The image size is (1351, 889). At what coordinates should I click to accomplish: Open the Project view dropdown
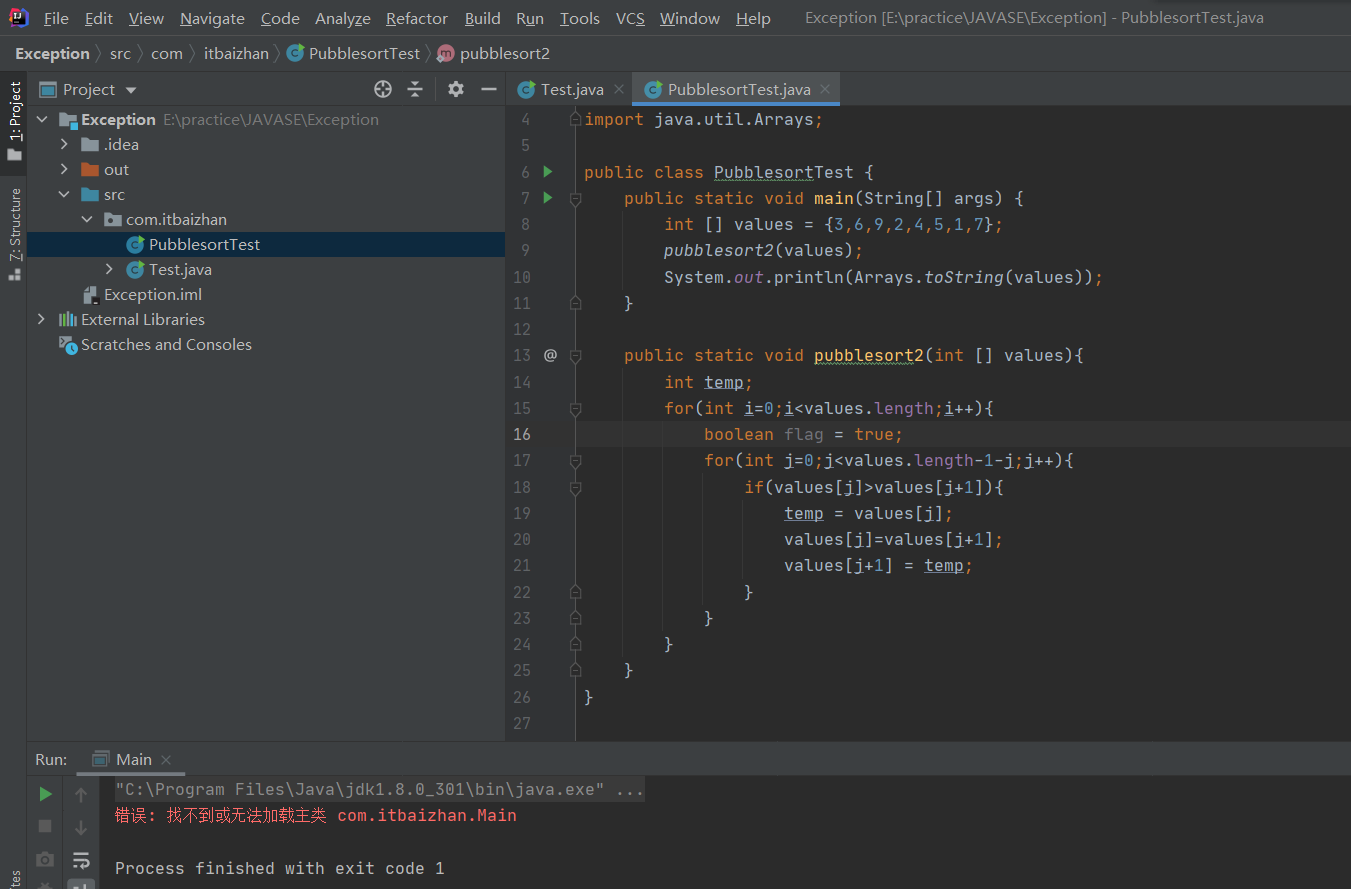131,90
